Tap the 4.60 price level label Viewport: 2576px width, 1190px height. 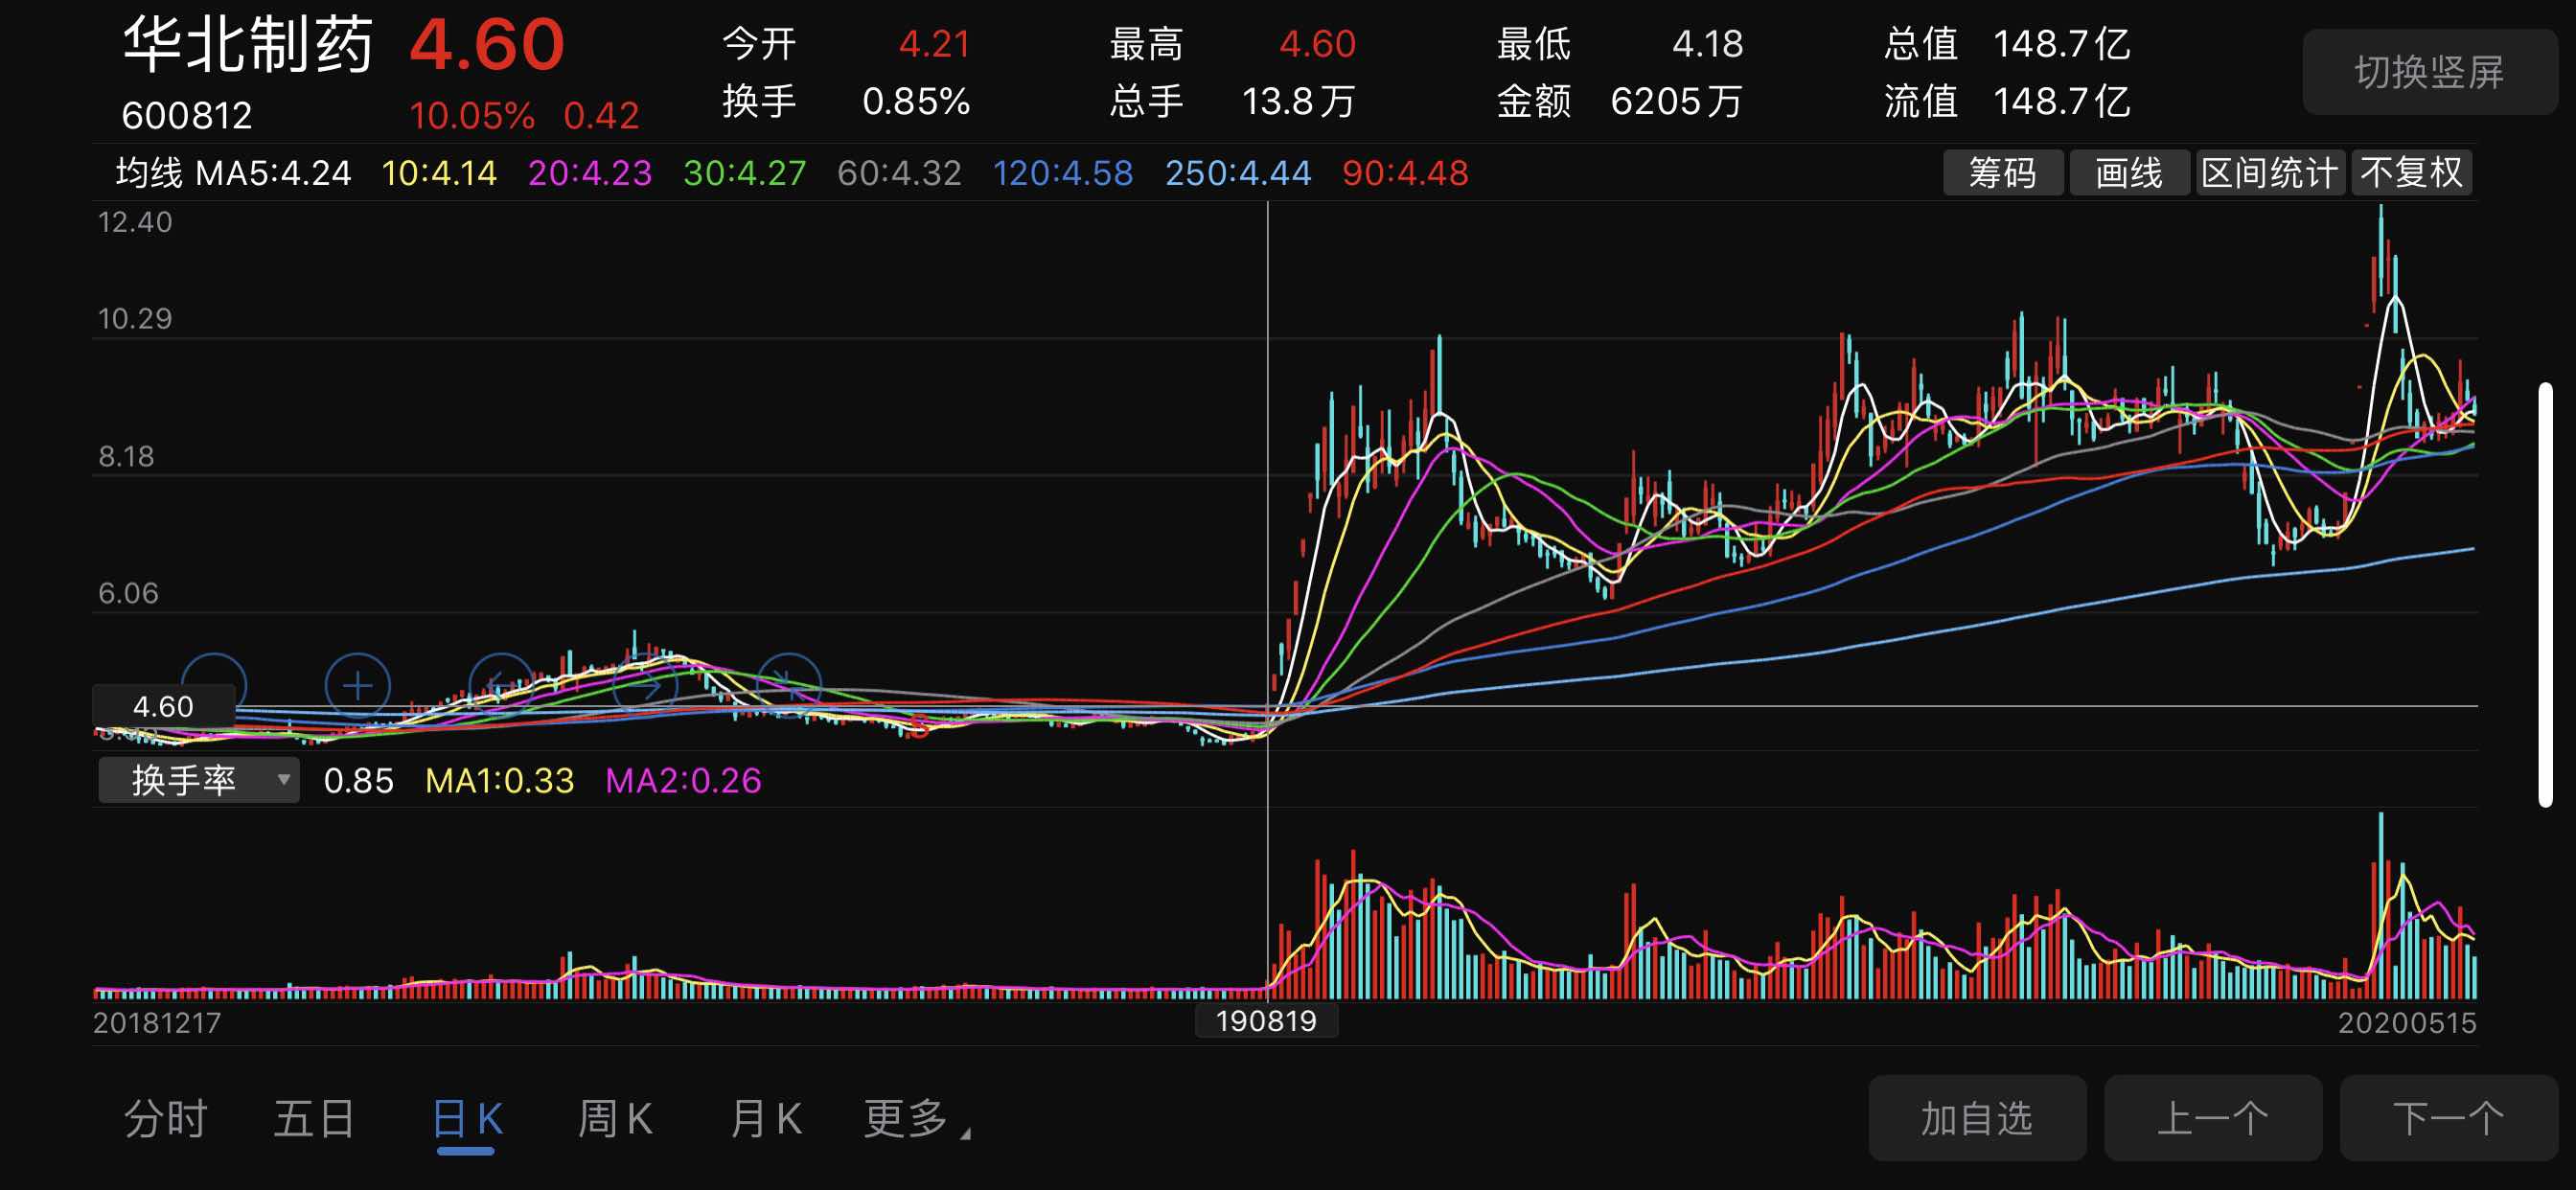click(163, 707)
